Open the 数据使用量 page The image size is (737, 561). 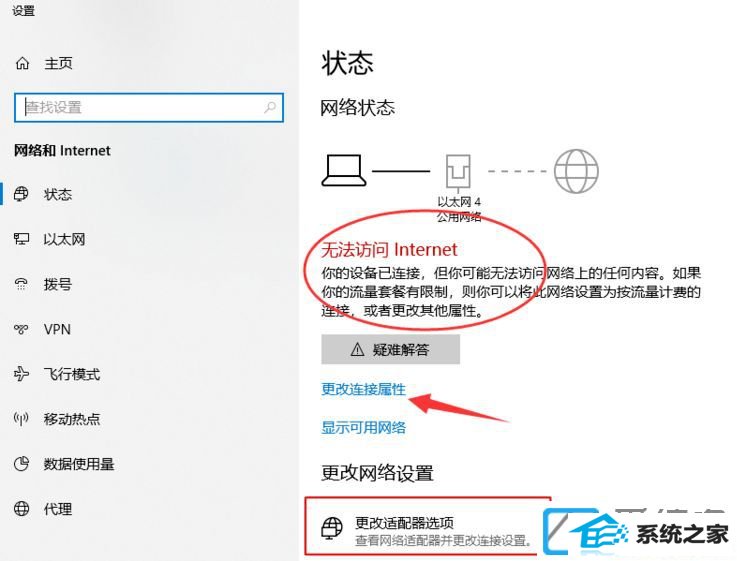pyautogui.click(x=79, y=464)
